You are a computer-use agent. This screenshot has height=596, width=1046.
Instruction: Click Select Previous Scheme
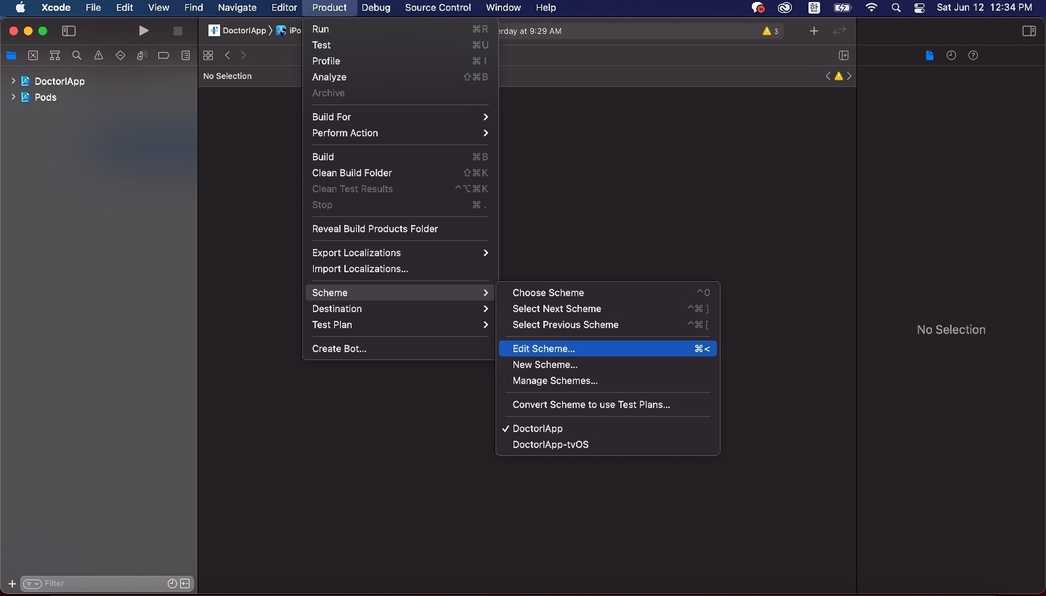608,325
